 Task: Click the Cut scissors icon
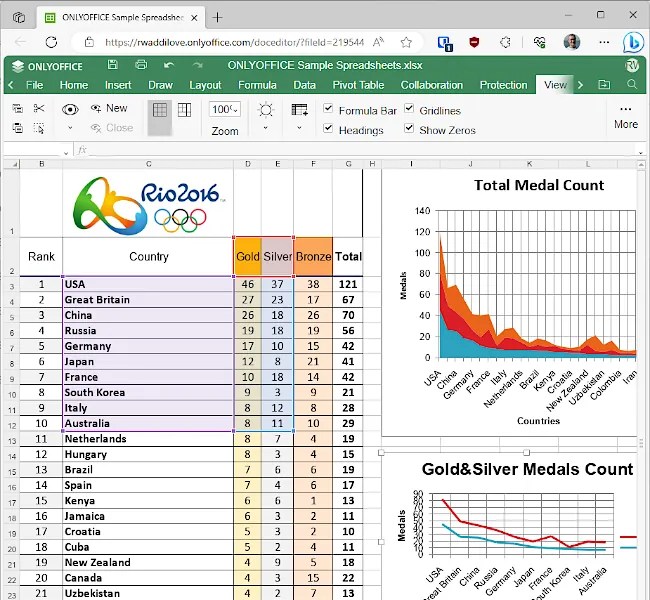tap(39, 109)
